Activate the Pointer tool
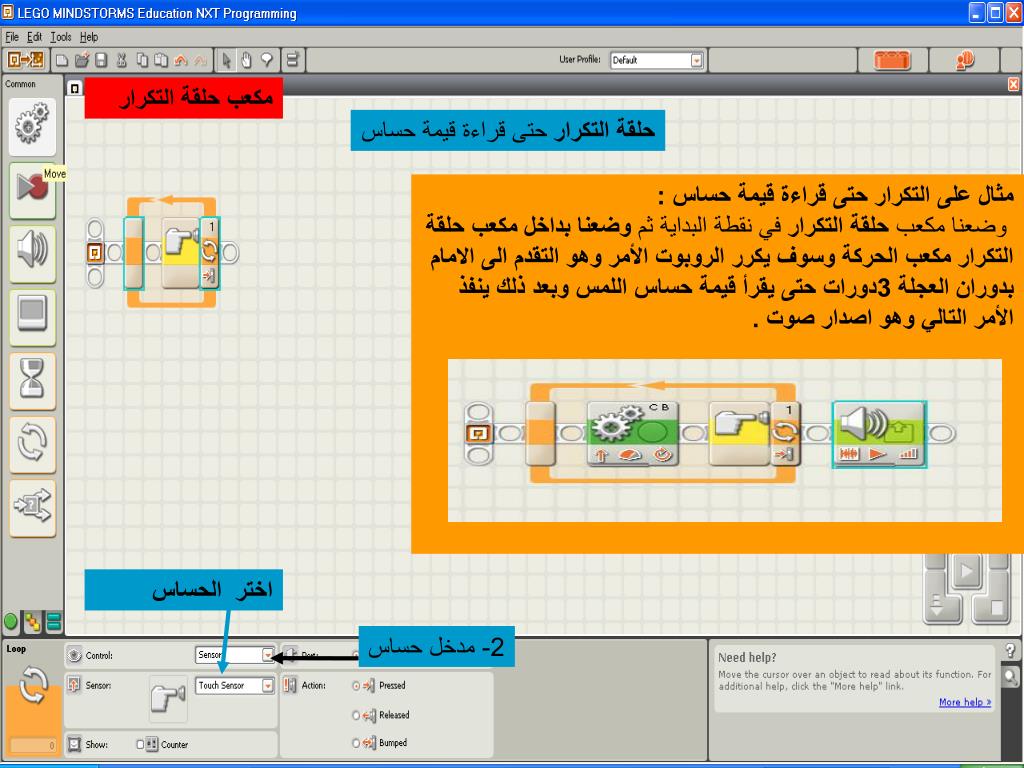Image resolution: width=1024 pixels, height=768 pixels. 227,61
